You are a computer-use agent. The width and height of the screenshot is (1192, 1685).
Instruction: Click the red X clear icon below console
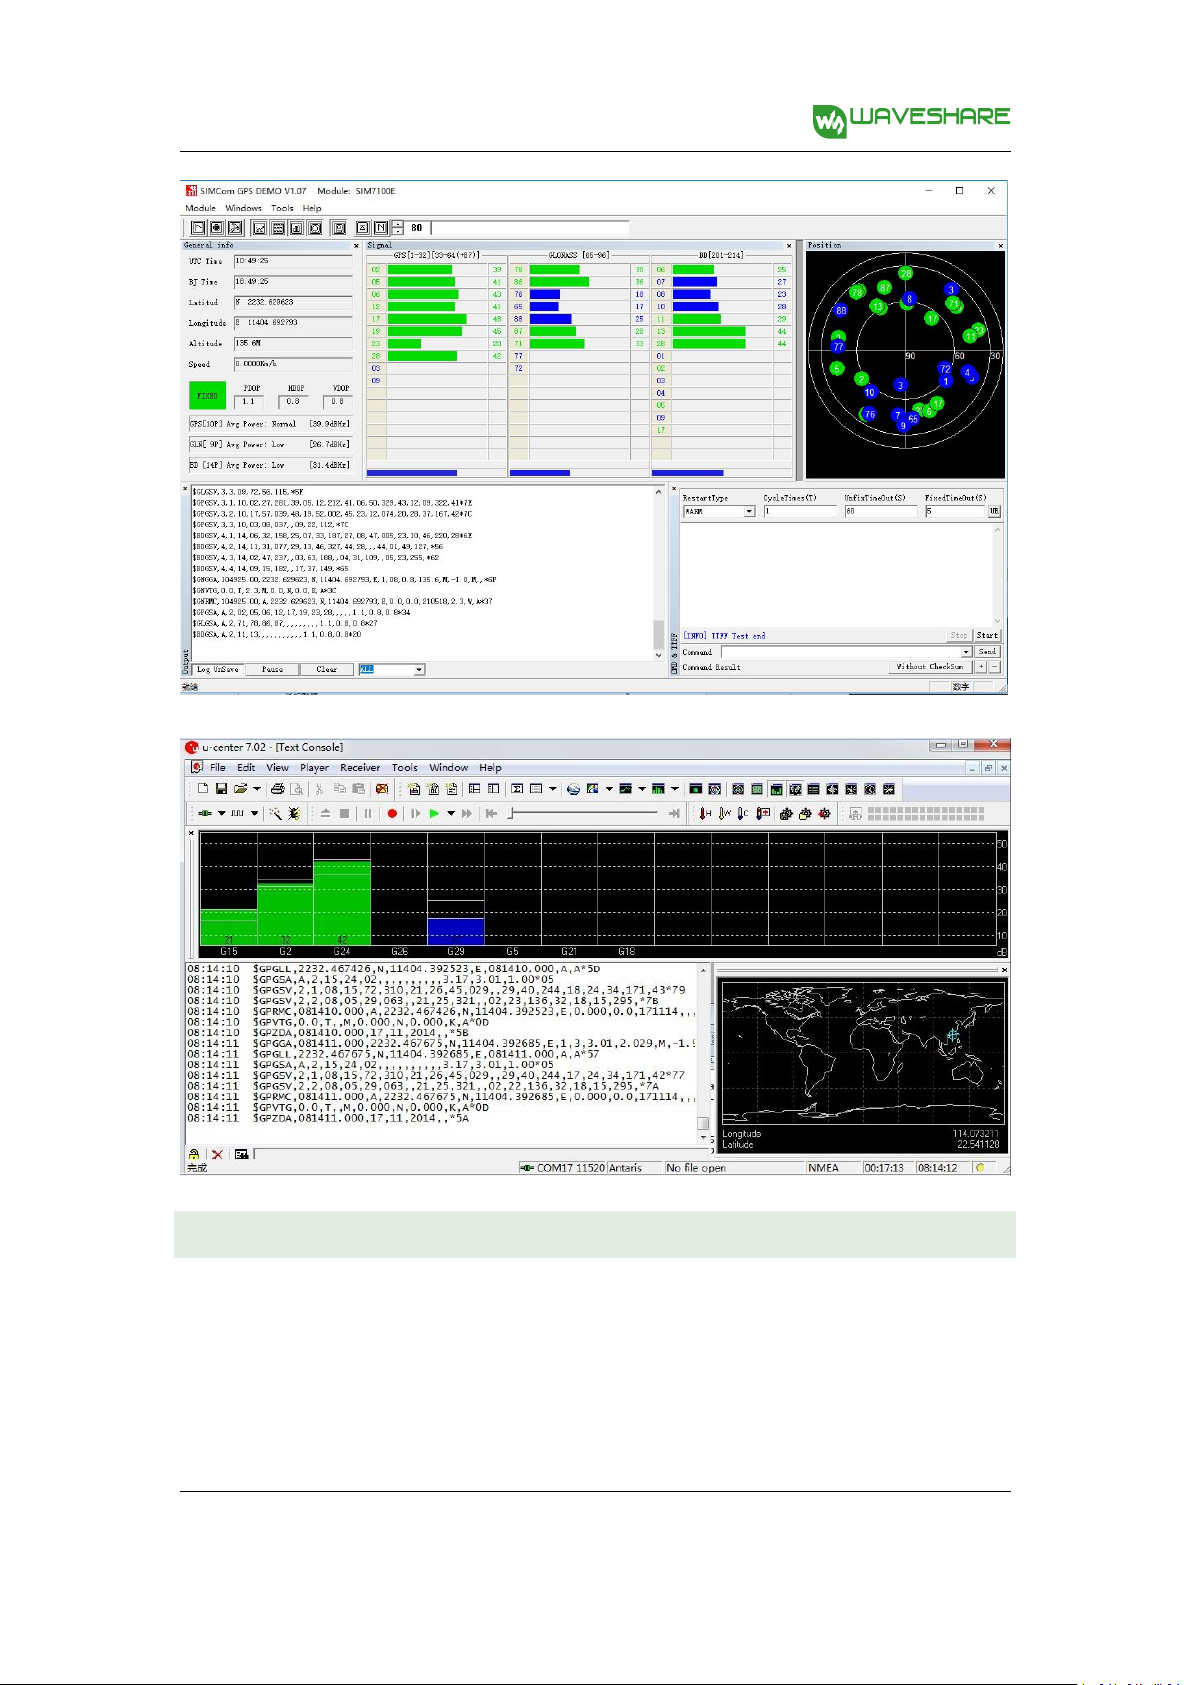pyautogui.click(x=217, y=1154)
